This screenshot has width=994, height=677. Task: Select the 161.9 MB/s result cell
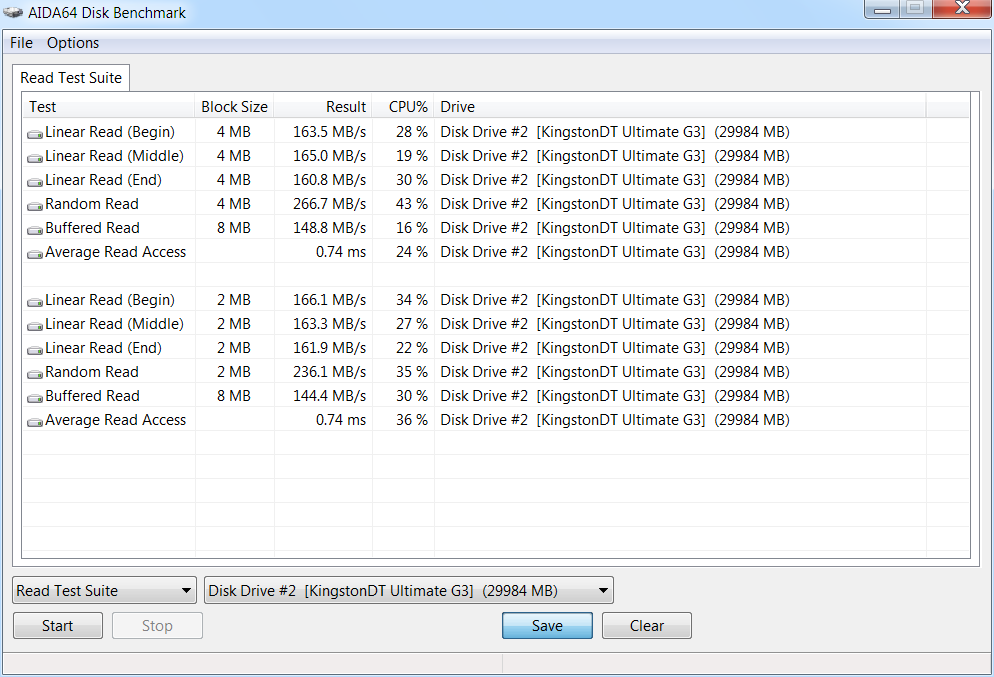tap(329, 348)
